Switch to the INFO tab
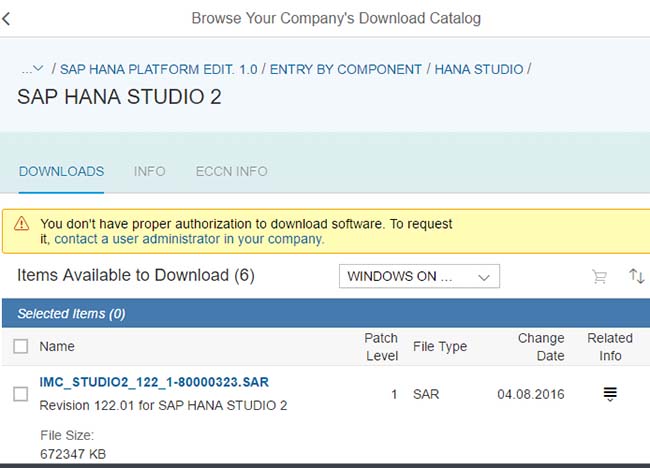Image resolution: width=650 pixels, height=468 pixels. (150, 171)
